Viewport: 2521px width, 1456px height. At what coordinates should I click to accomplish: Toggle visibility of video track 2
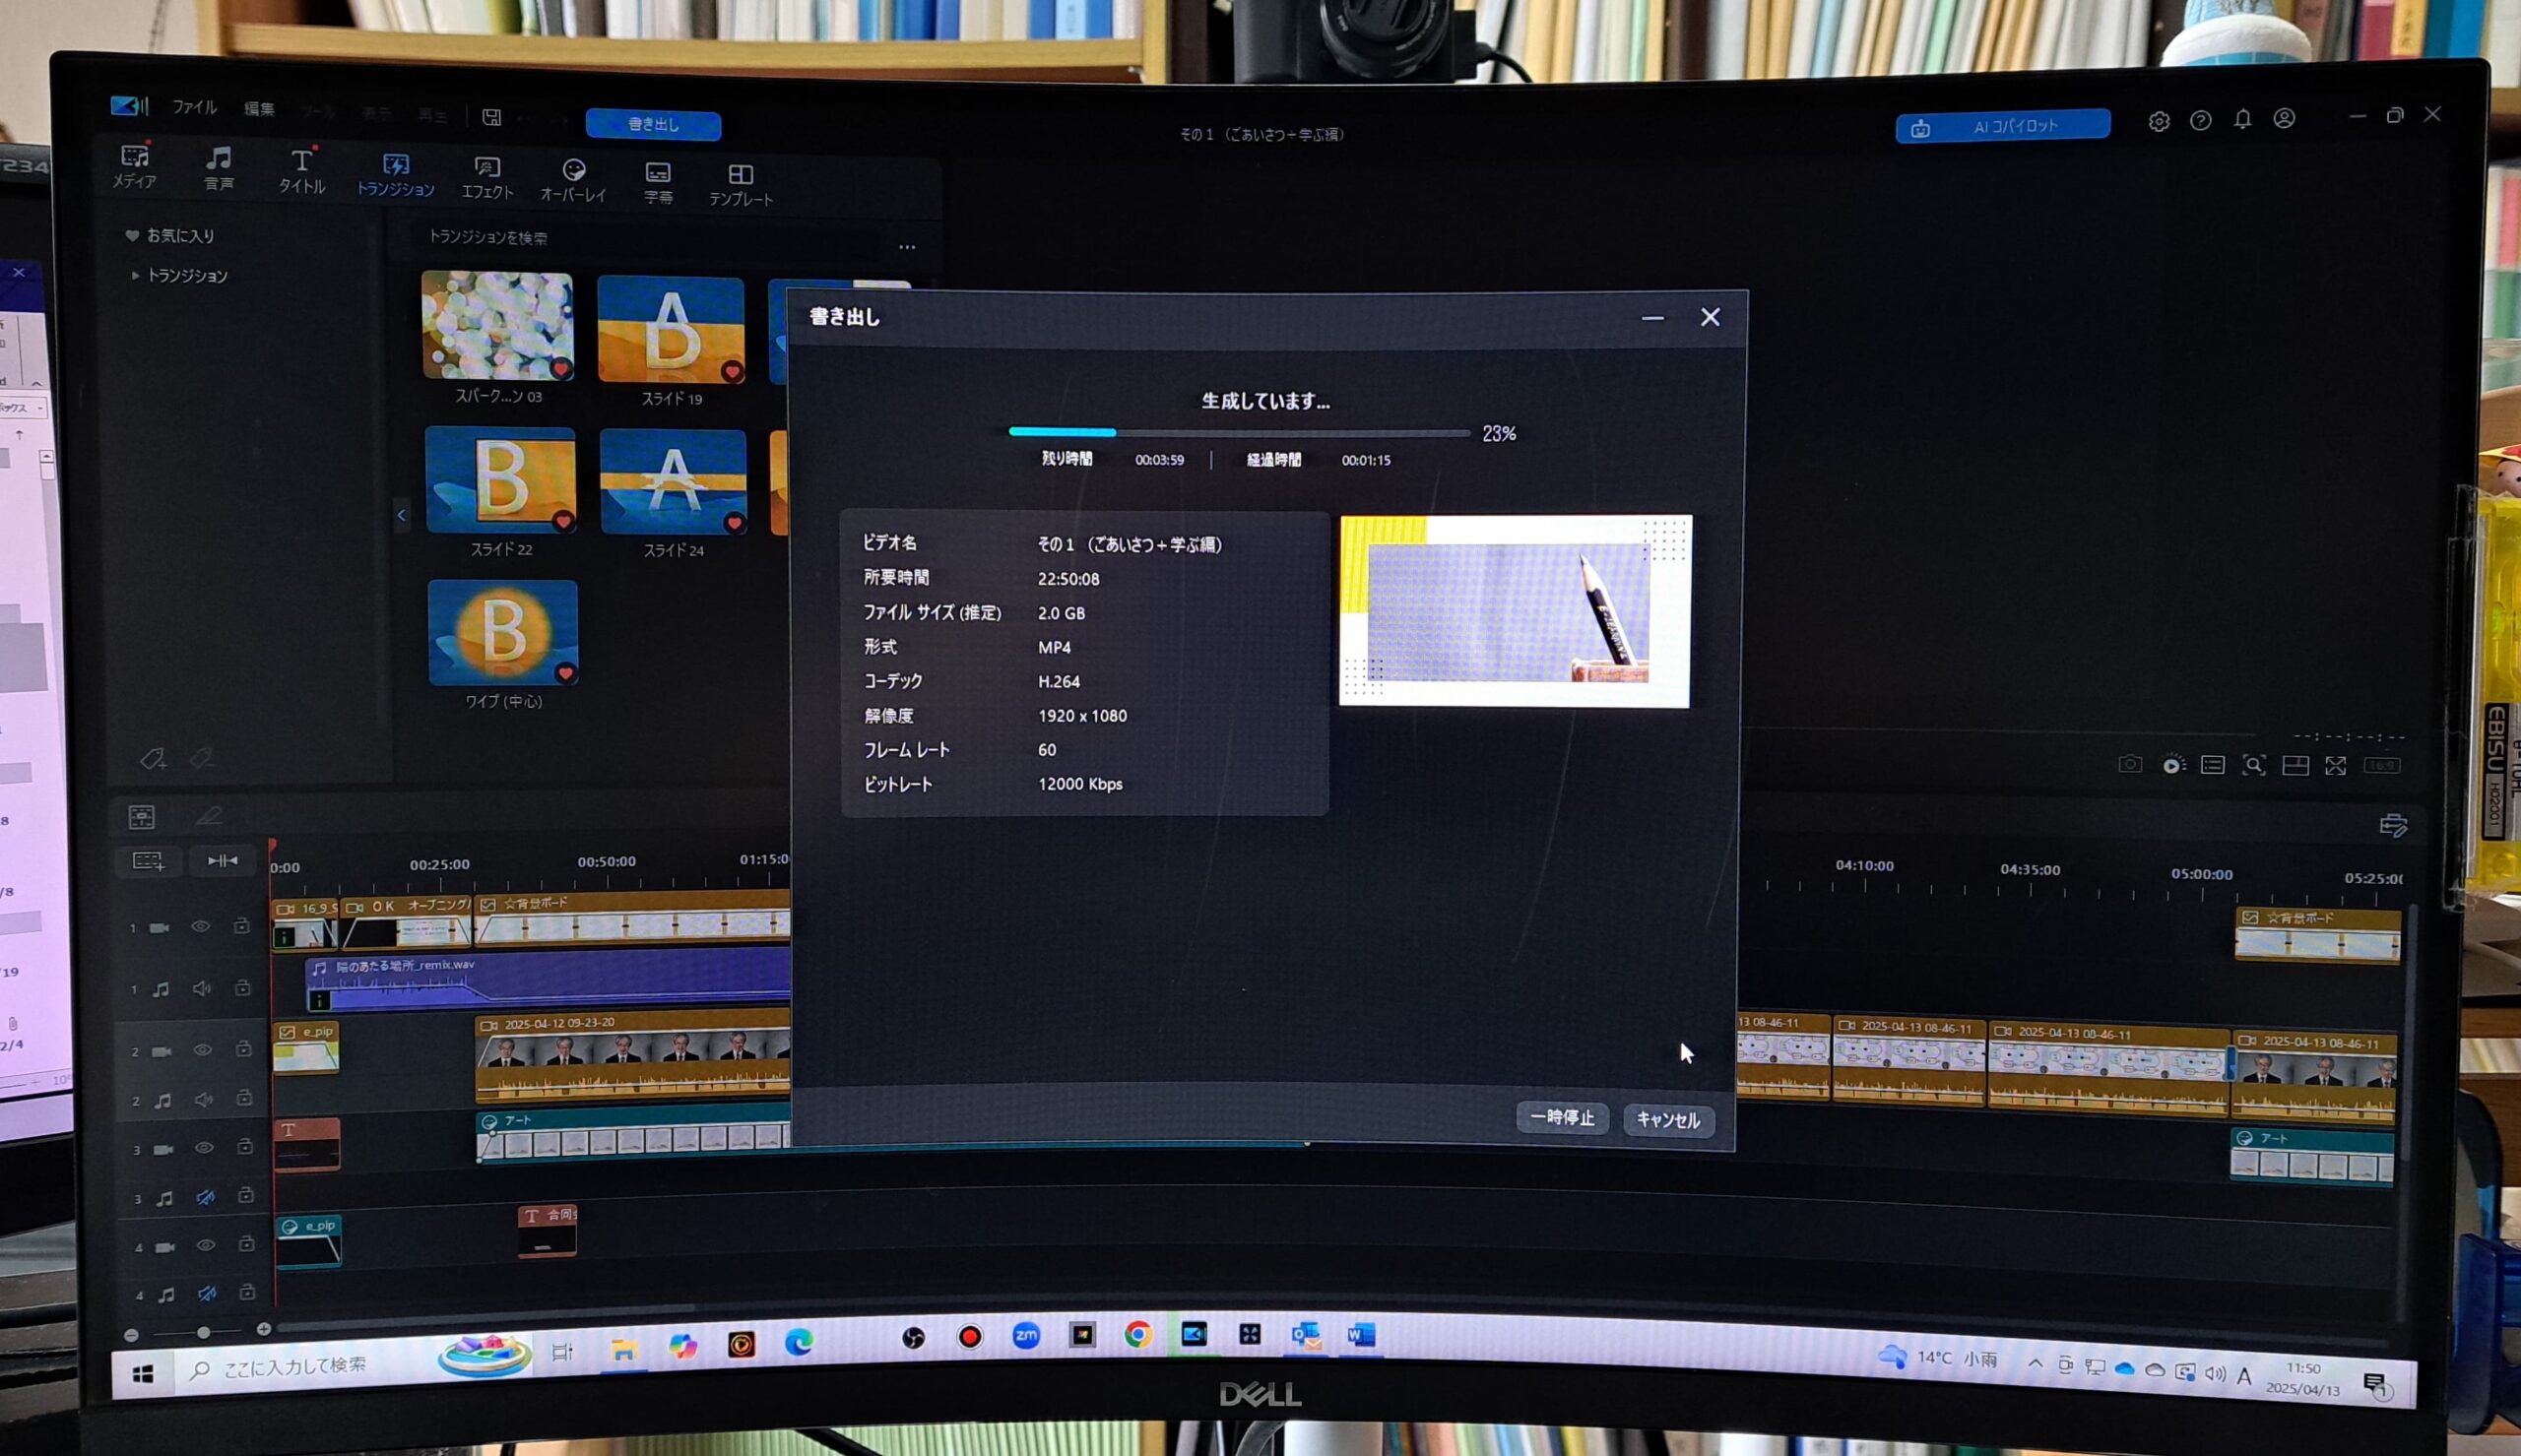tap(202, 1050)
